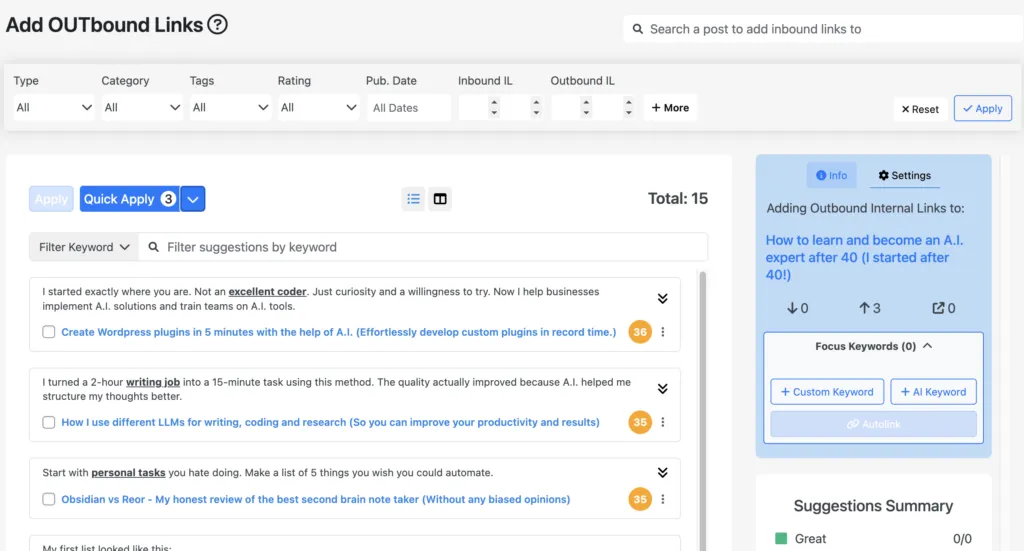Switch to list view layout icon
The height and width of the screenshot is (551, 1024).
[413, 199]
